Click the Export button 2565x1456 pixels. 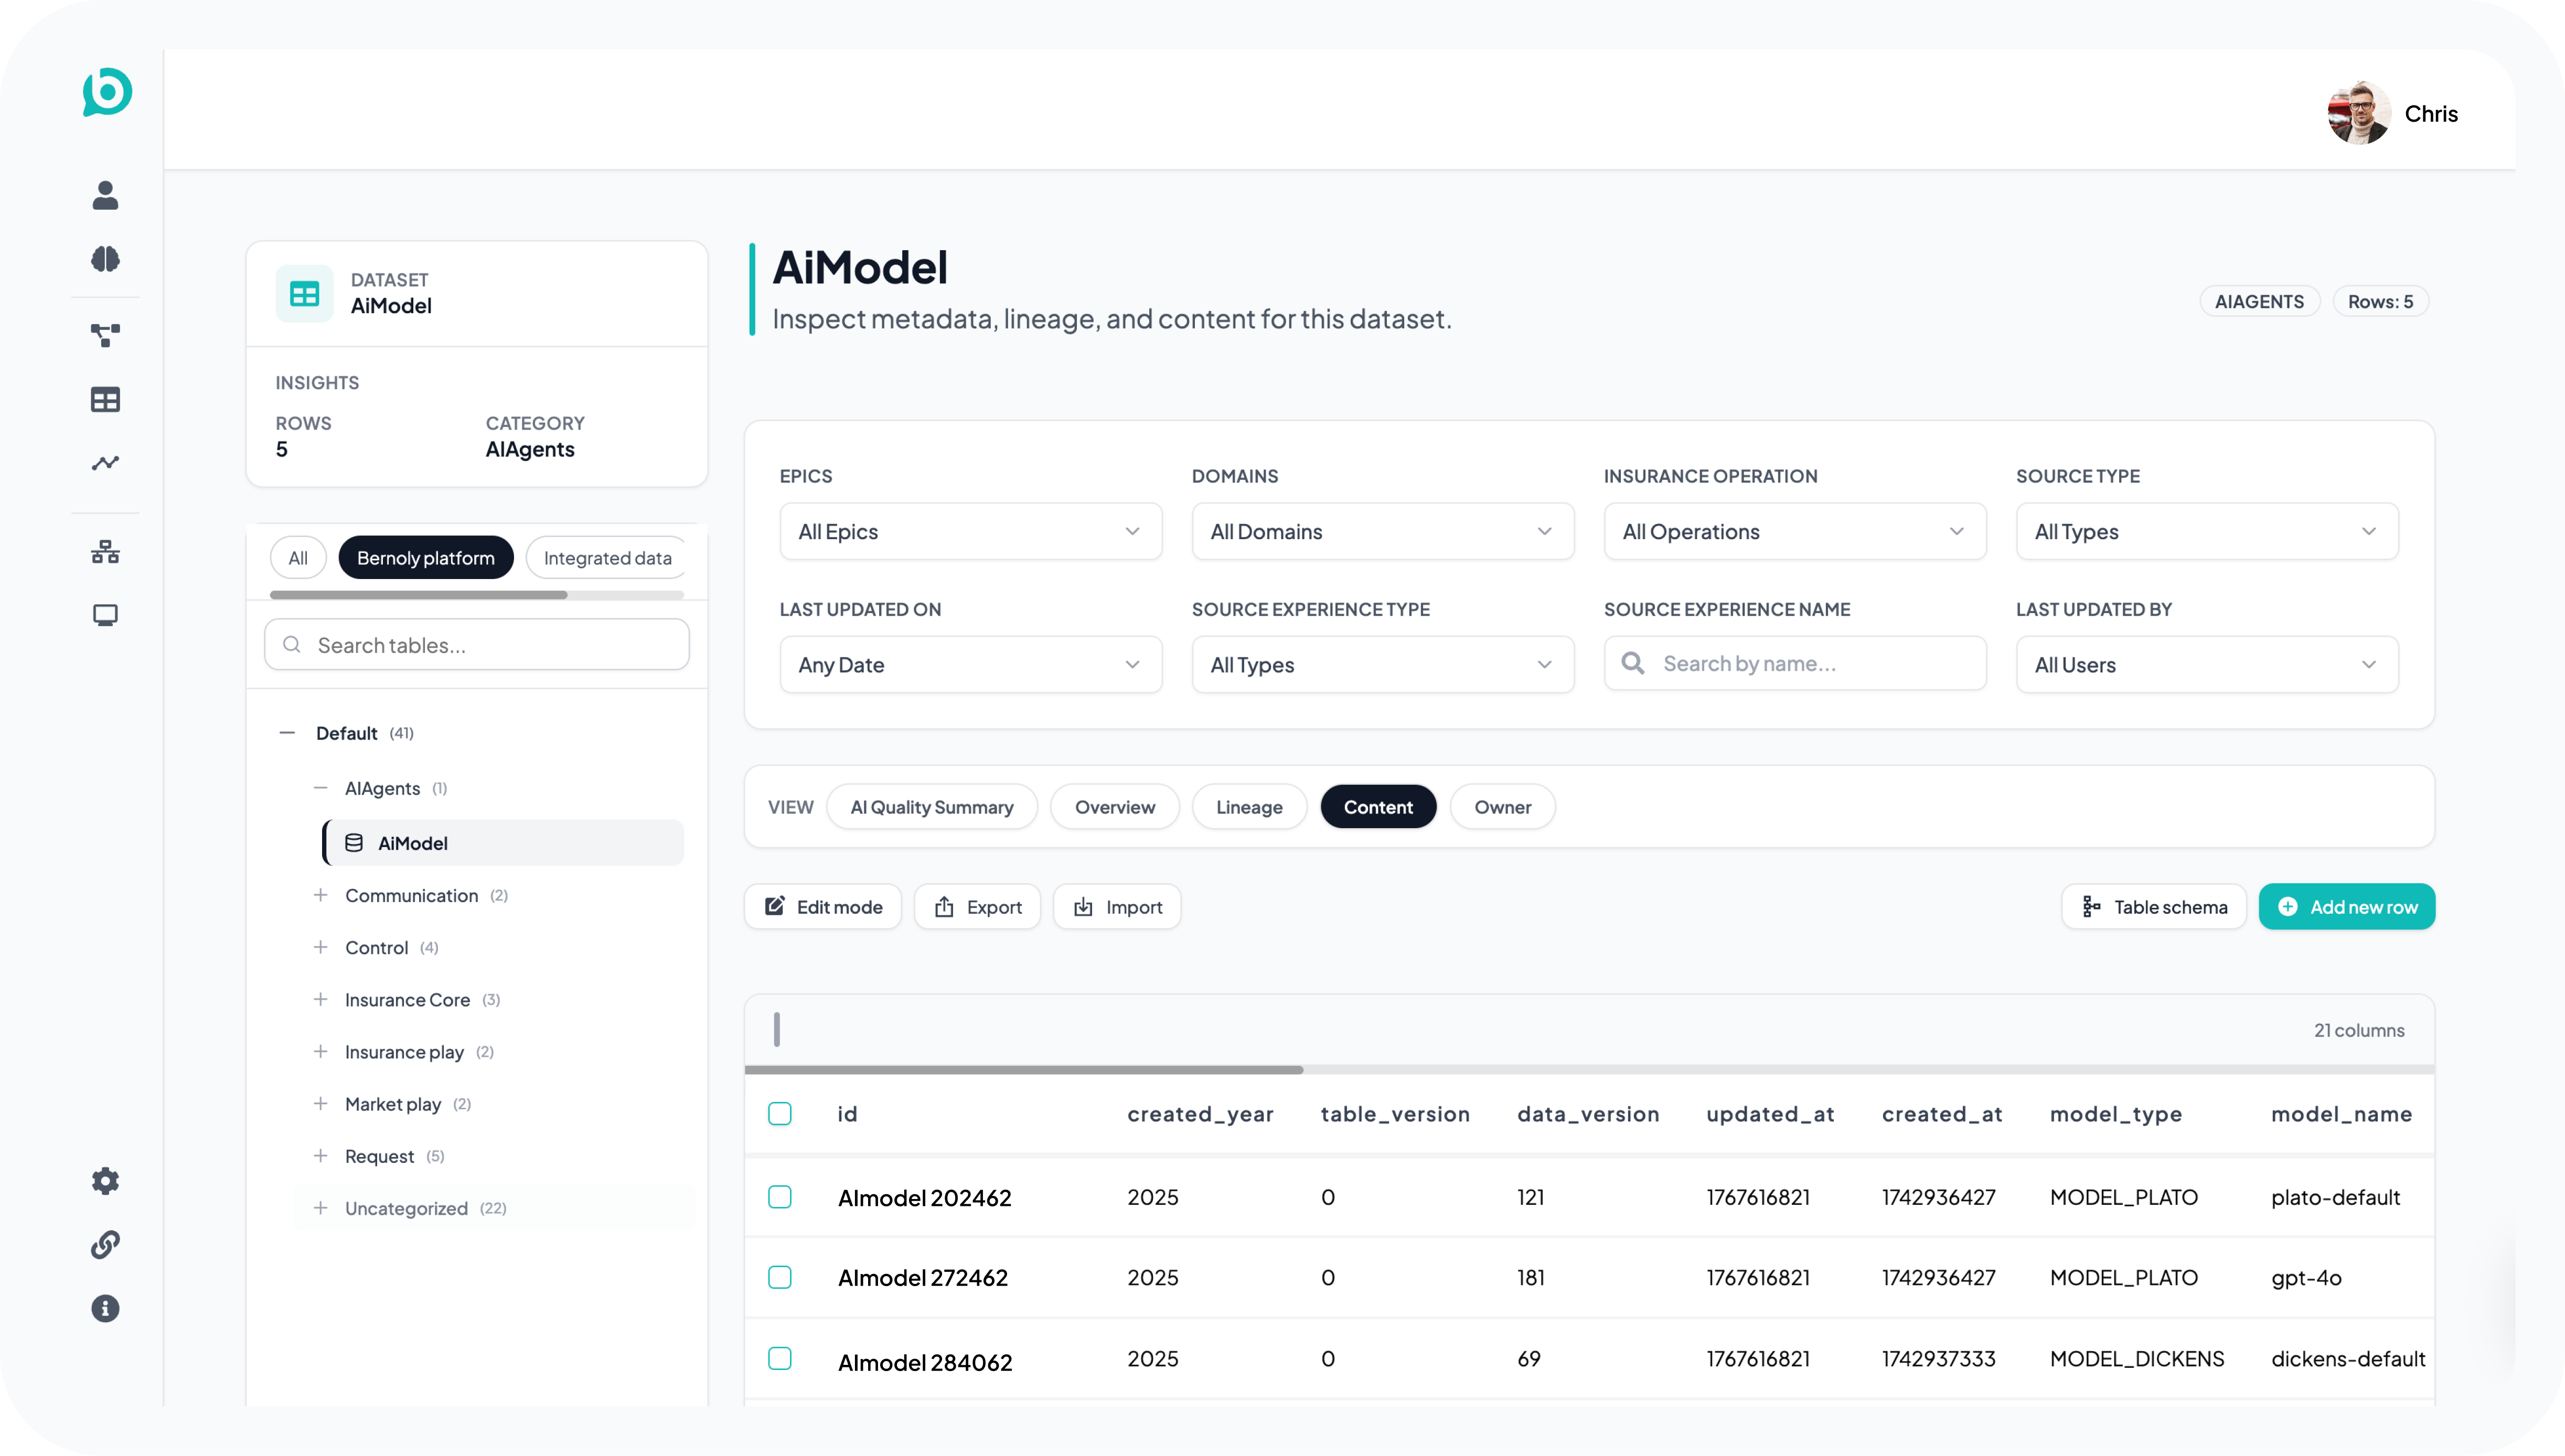coord(977,907)
